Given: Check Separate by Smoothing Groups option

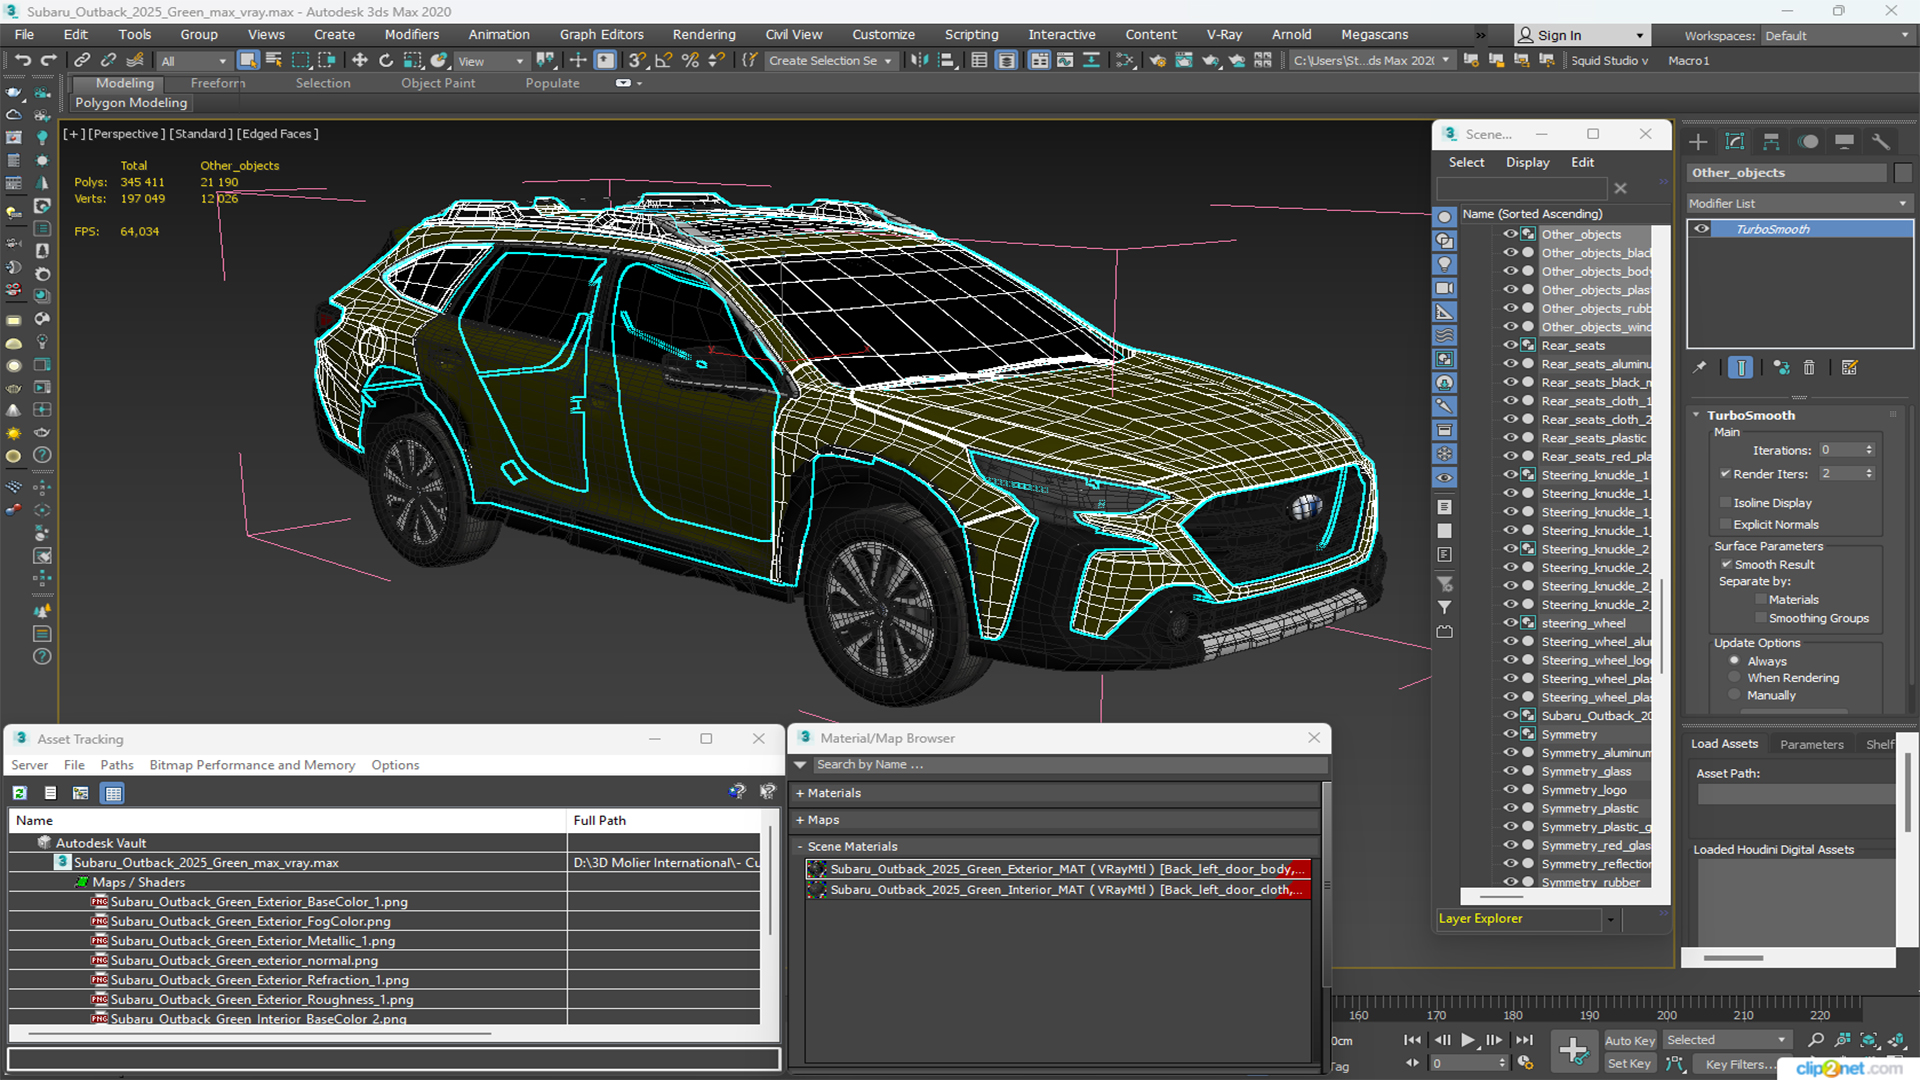Looking at the screenshot, I should pos(1760,619).
